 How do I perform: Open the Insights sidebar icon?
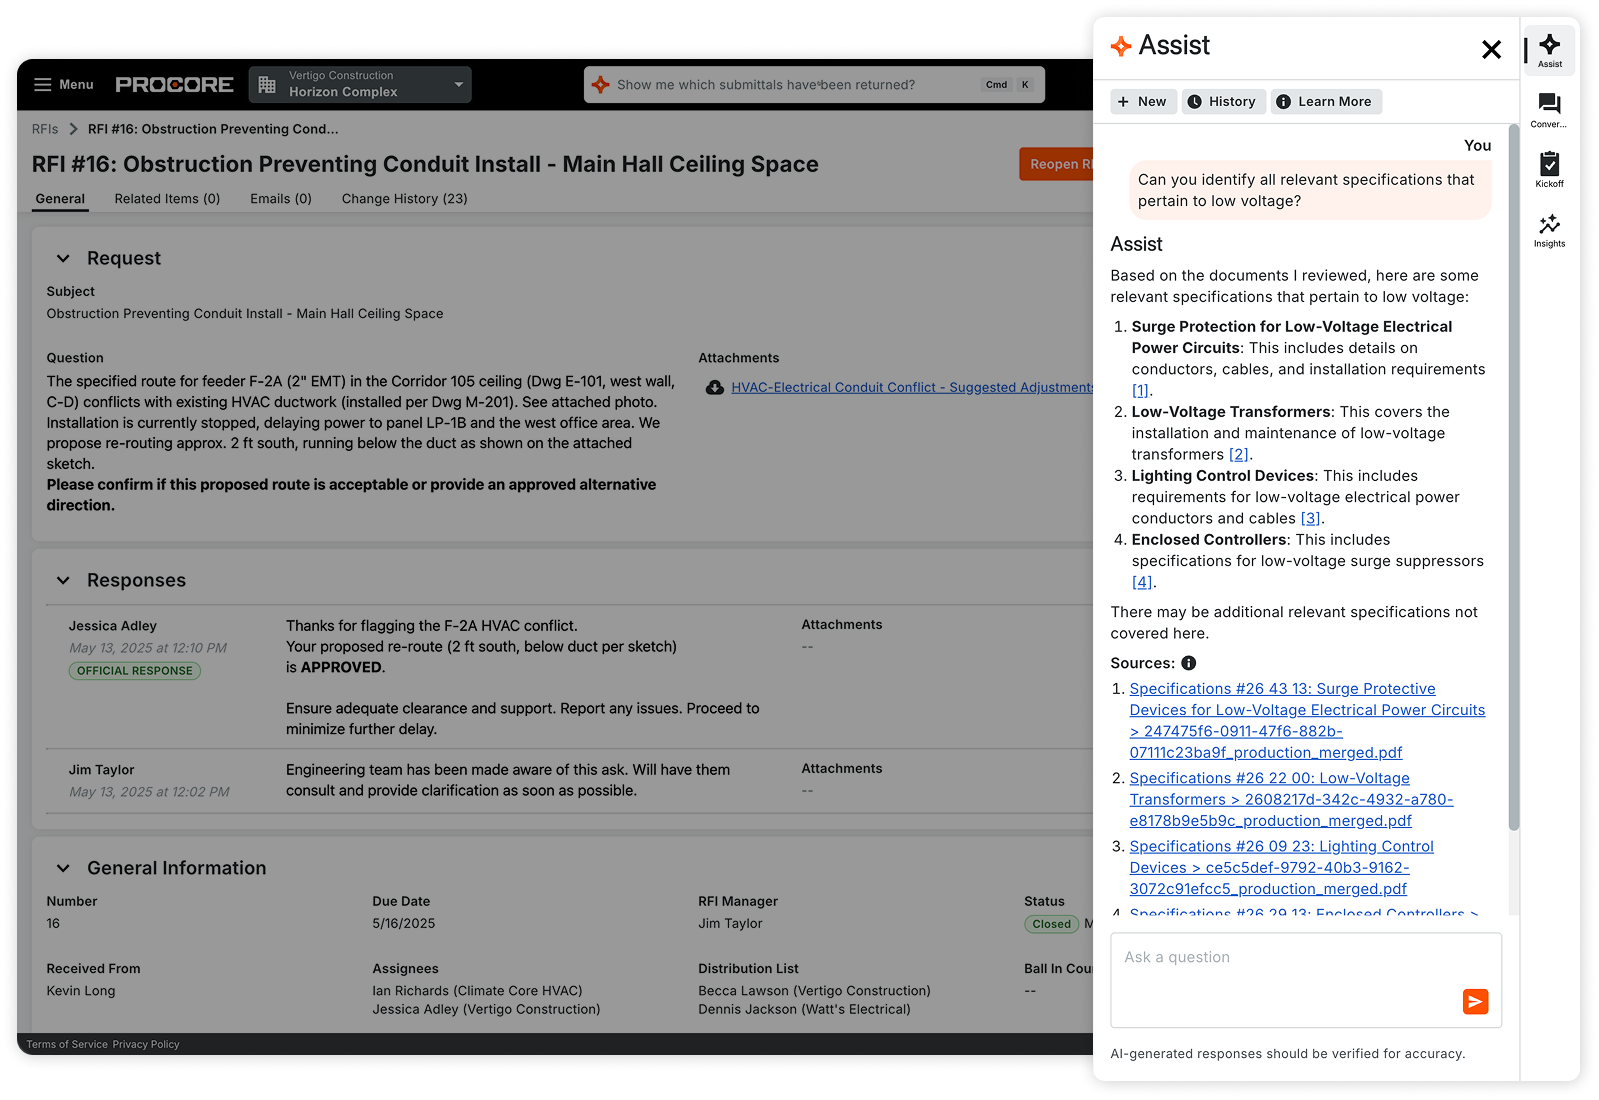click(x=1549, y=230)
